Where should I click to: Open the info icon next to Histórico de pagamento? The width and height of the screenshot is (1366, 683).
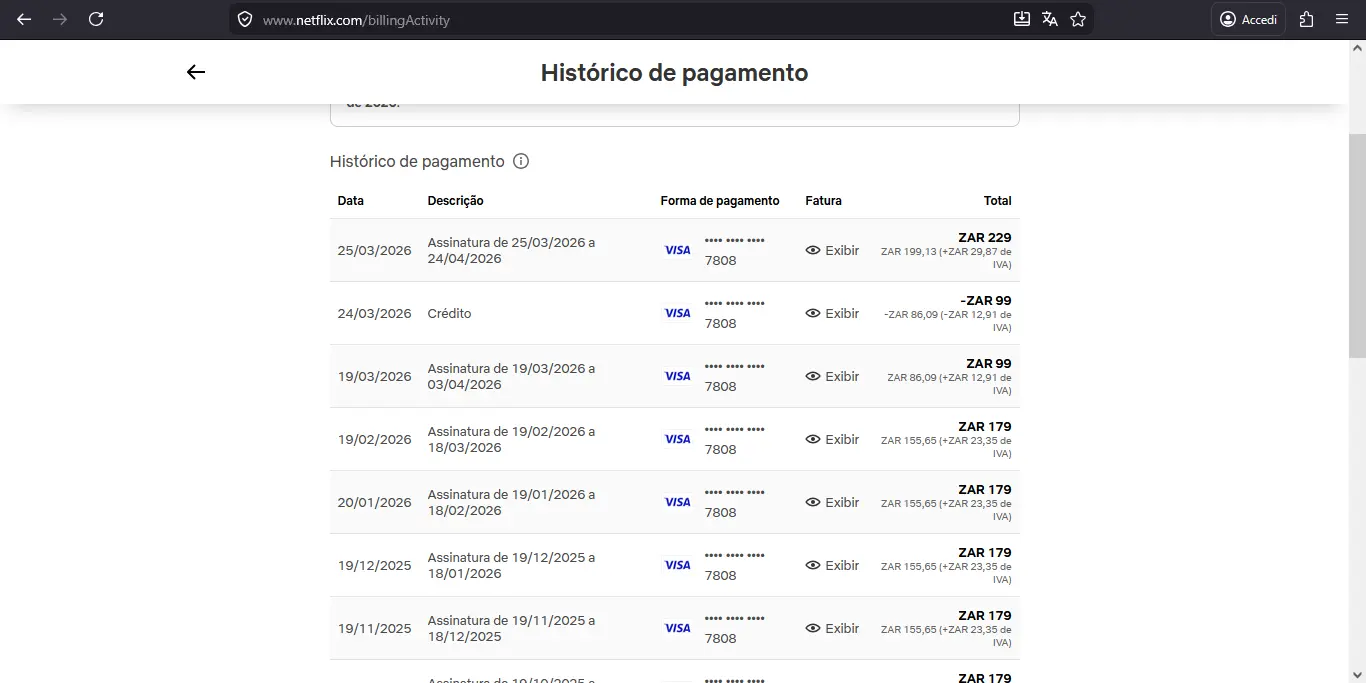521,161
